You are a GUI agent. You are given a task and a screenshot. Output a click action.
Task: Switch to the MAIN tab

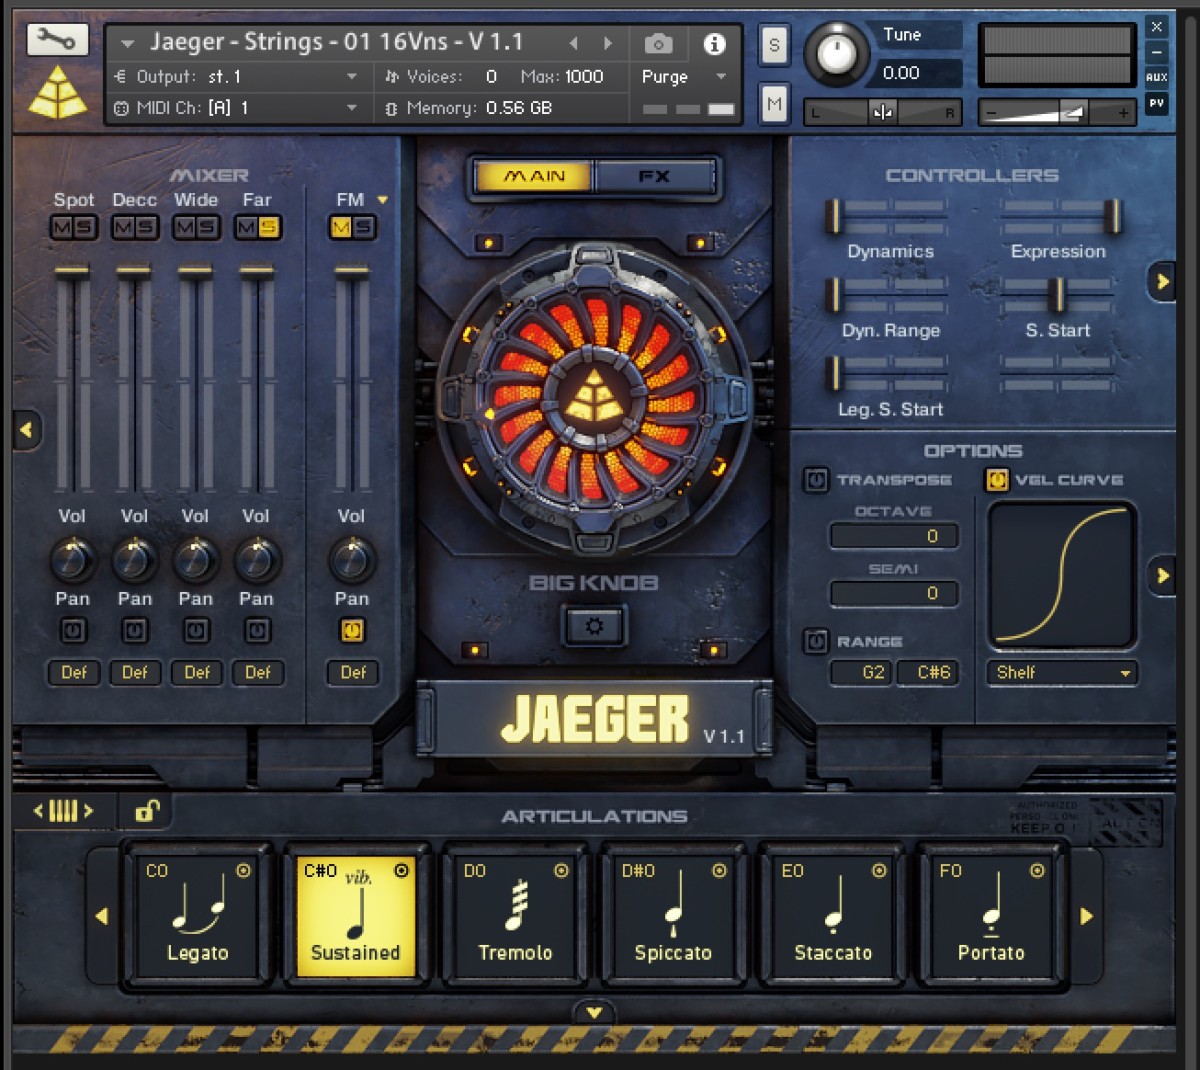(534, 176)
